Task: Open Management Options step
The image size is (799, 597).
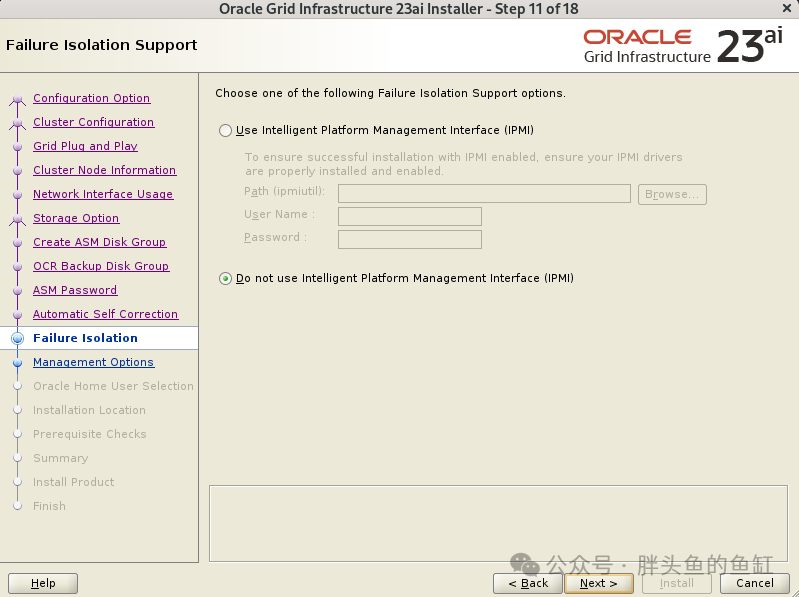Action: (x=93, y=362)
